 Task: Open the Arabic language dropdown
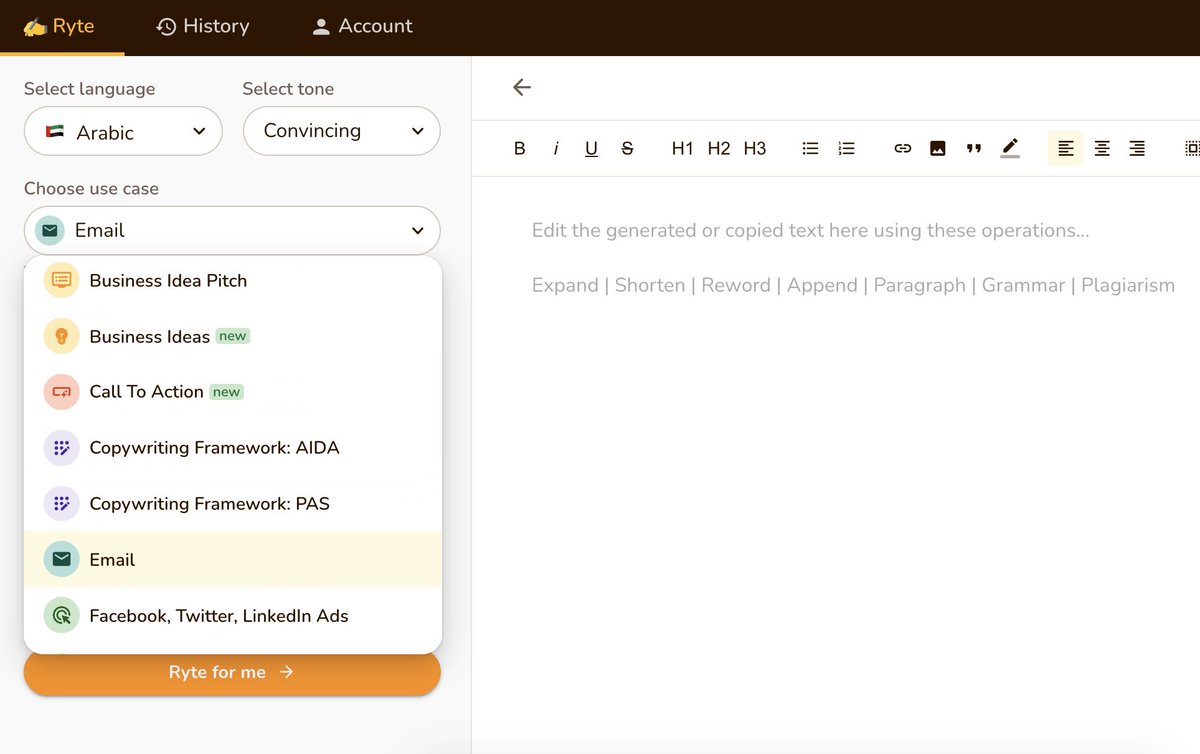tap(123, 131)
